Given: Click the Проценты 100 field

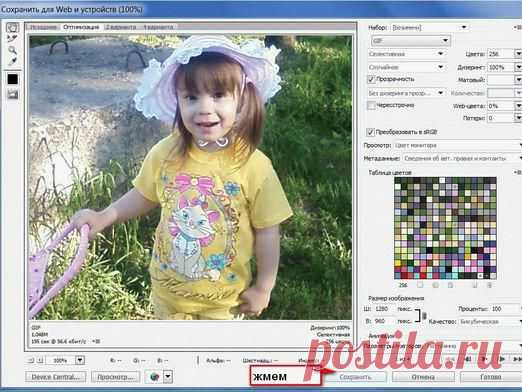Looking at the screenshot, I should (x=505, y=309).
